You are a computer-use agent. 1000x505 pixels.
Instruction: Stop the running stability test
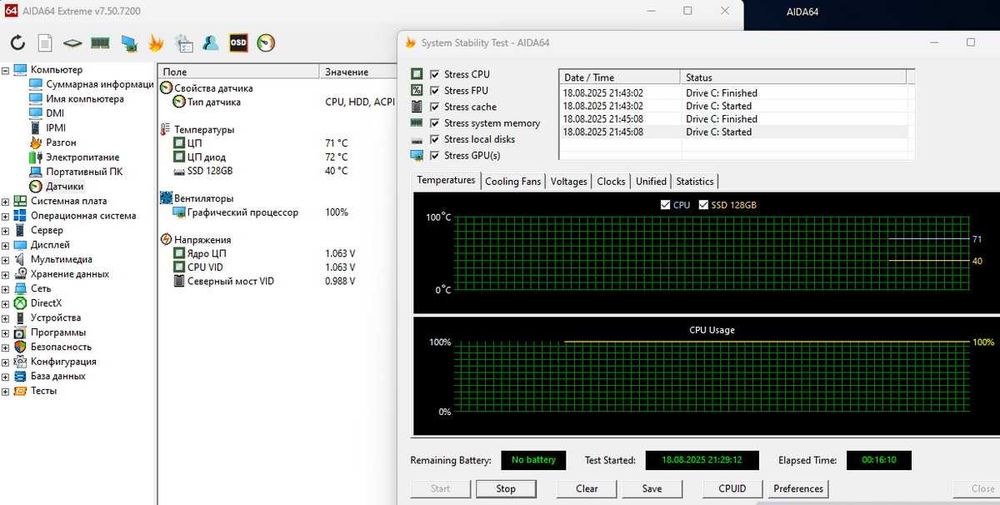point(506,489)
